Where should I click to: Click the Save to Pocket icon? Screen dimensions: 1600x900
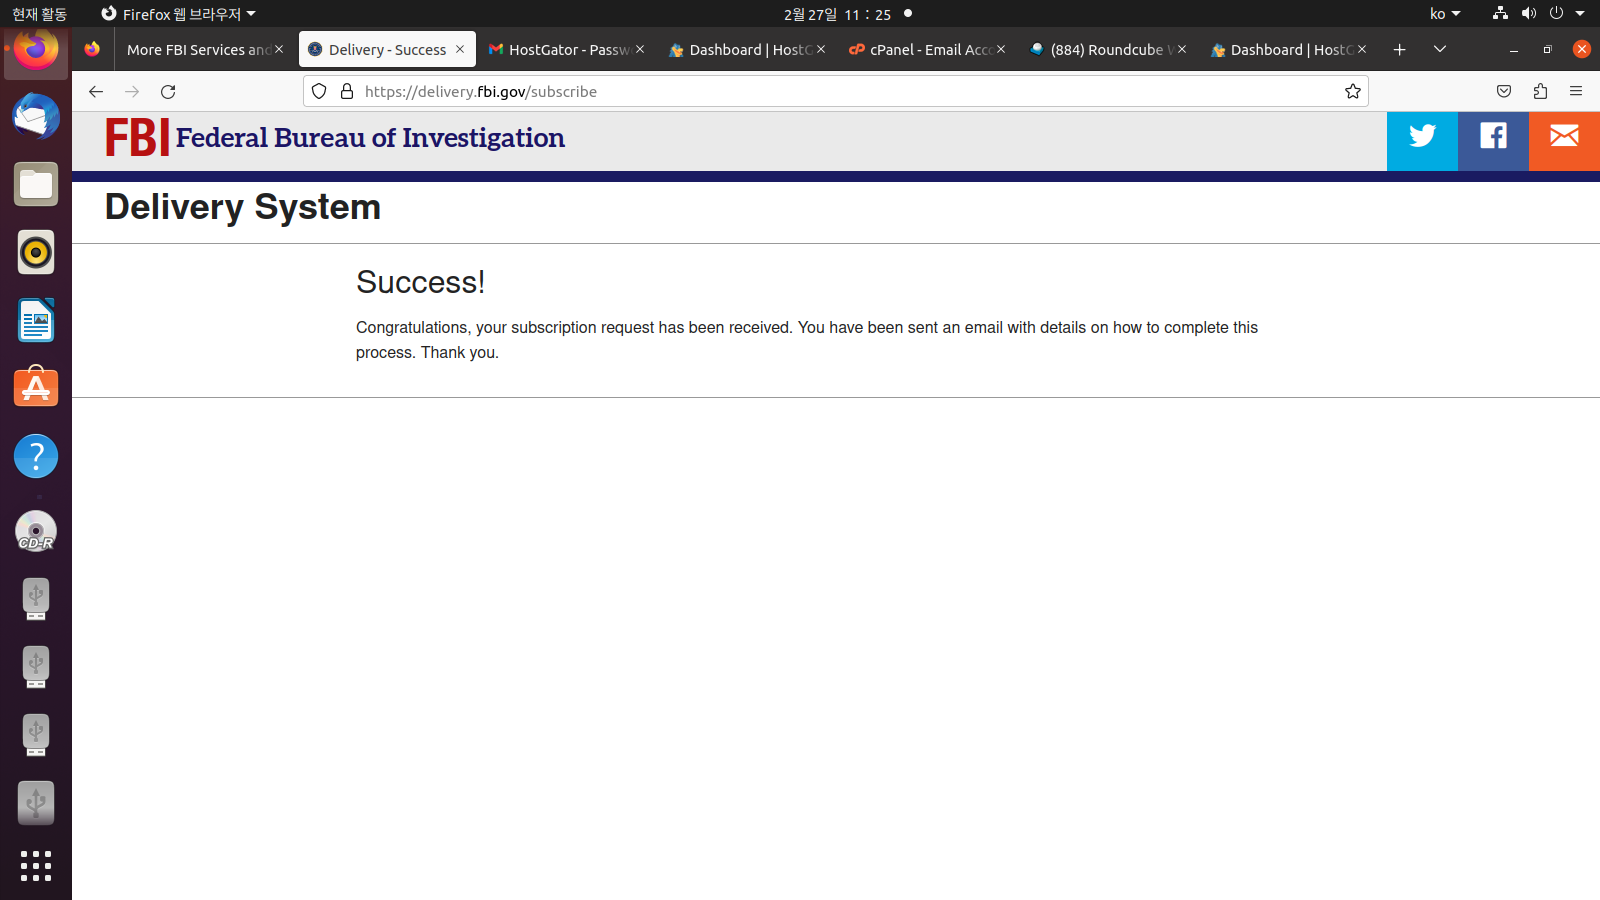1504,92
